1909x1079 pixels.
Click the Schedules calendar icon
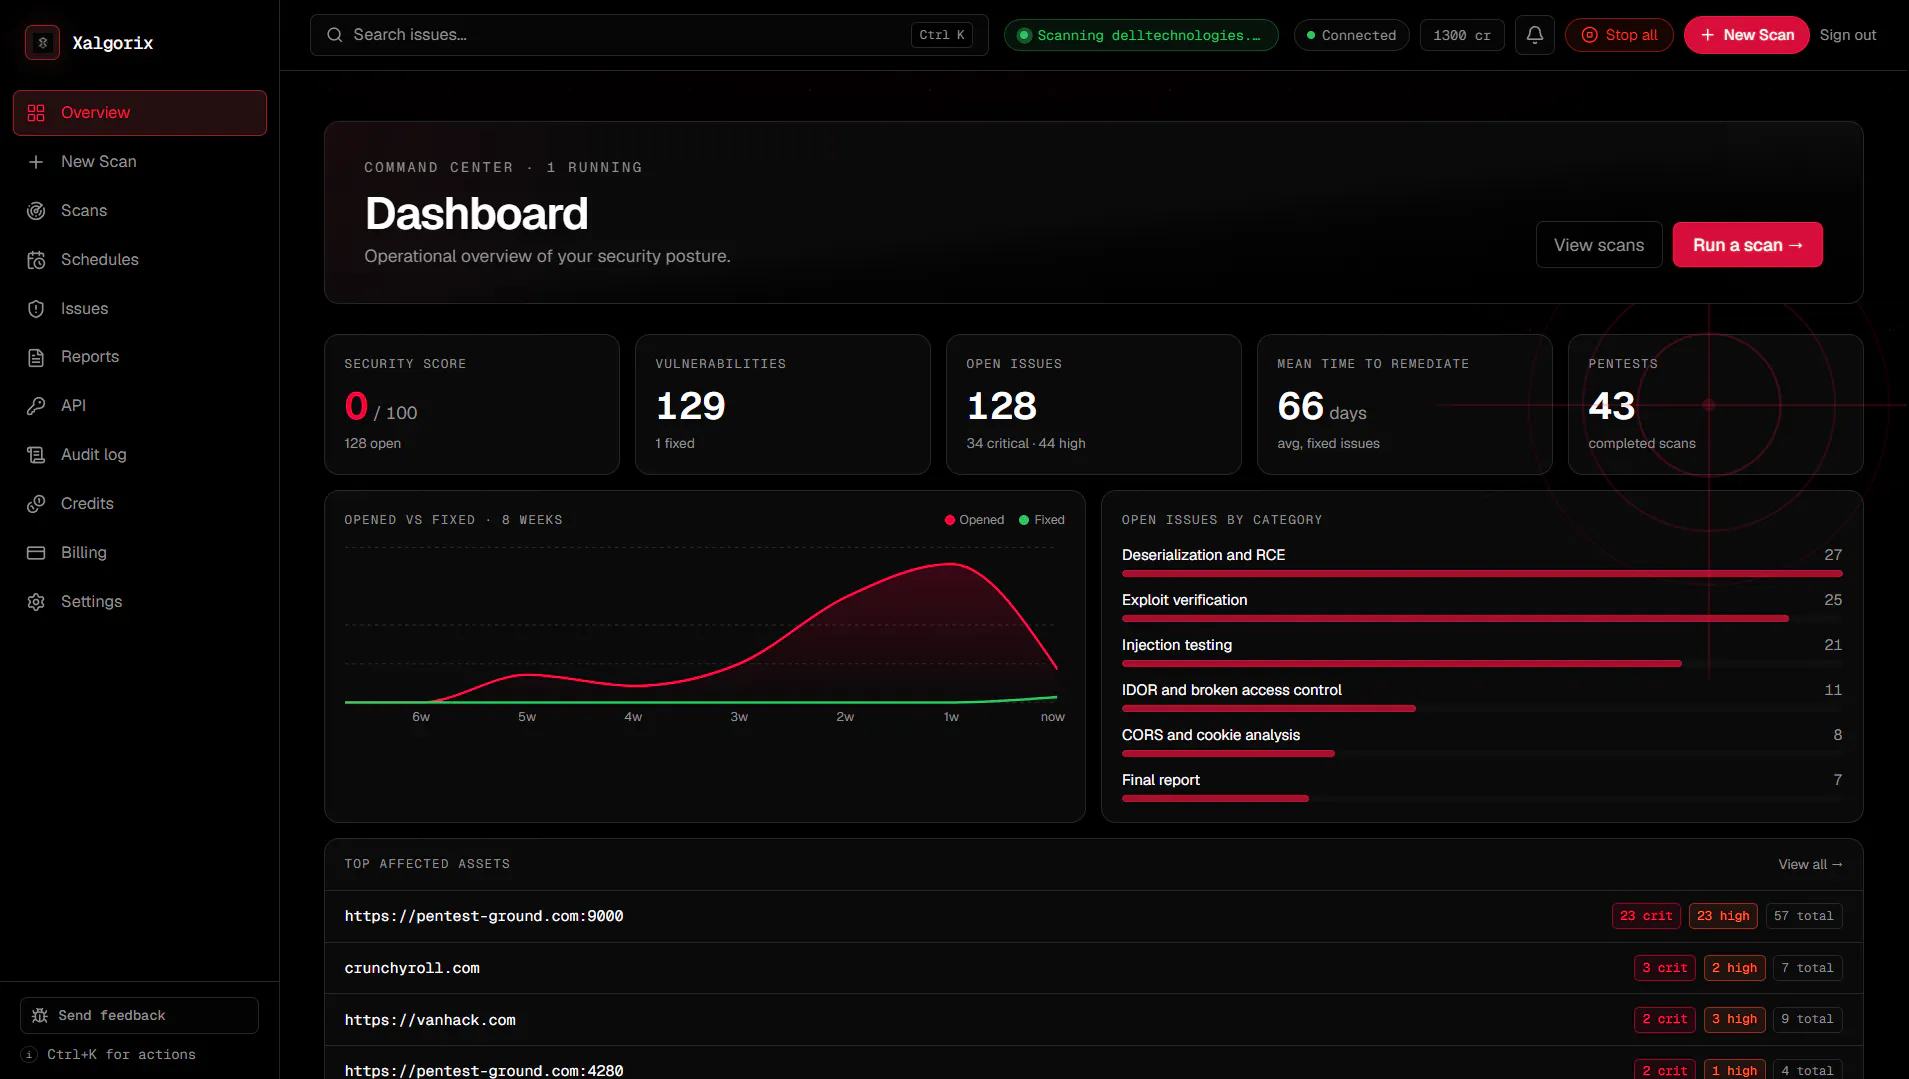pos(36,260)
